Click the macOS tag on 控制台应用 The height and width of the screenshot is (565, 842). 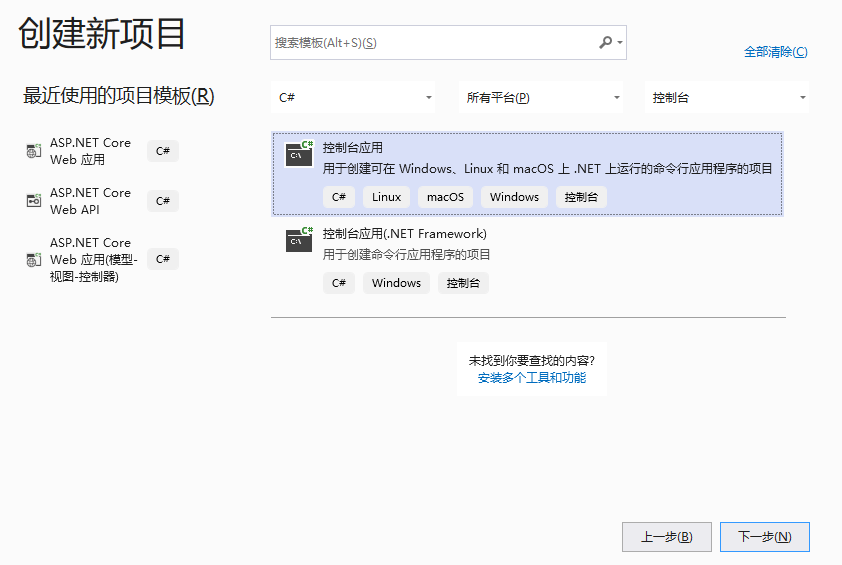445,197
